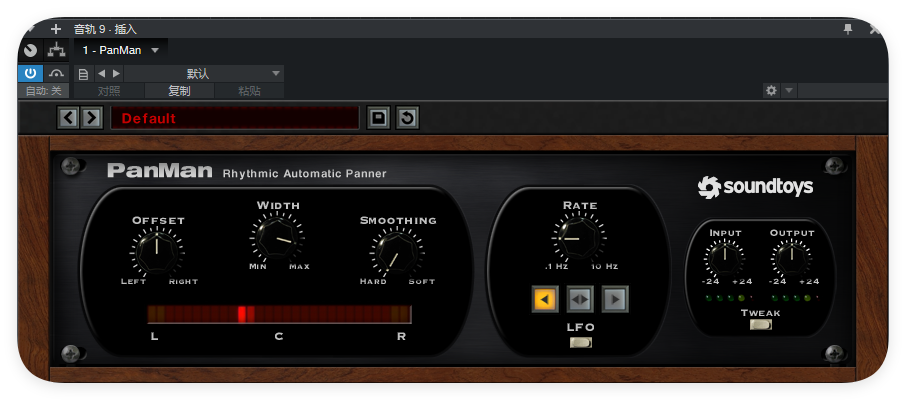Click the plus icon in title bar

click(55, 29)
